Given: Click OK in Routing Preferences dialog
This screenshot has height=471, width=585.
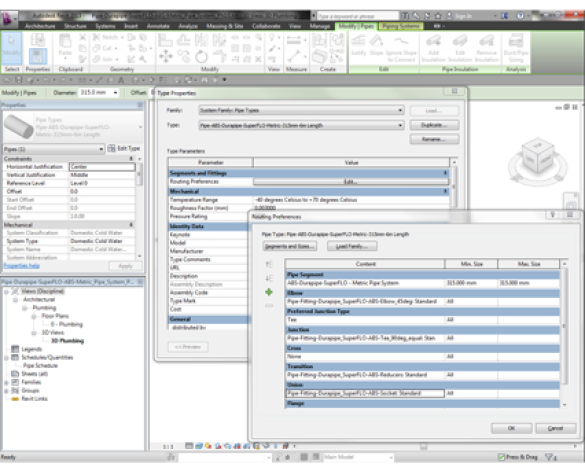Looking at the screenshot, I should 512,428.
